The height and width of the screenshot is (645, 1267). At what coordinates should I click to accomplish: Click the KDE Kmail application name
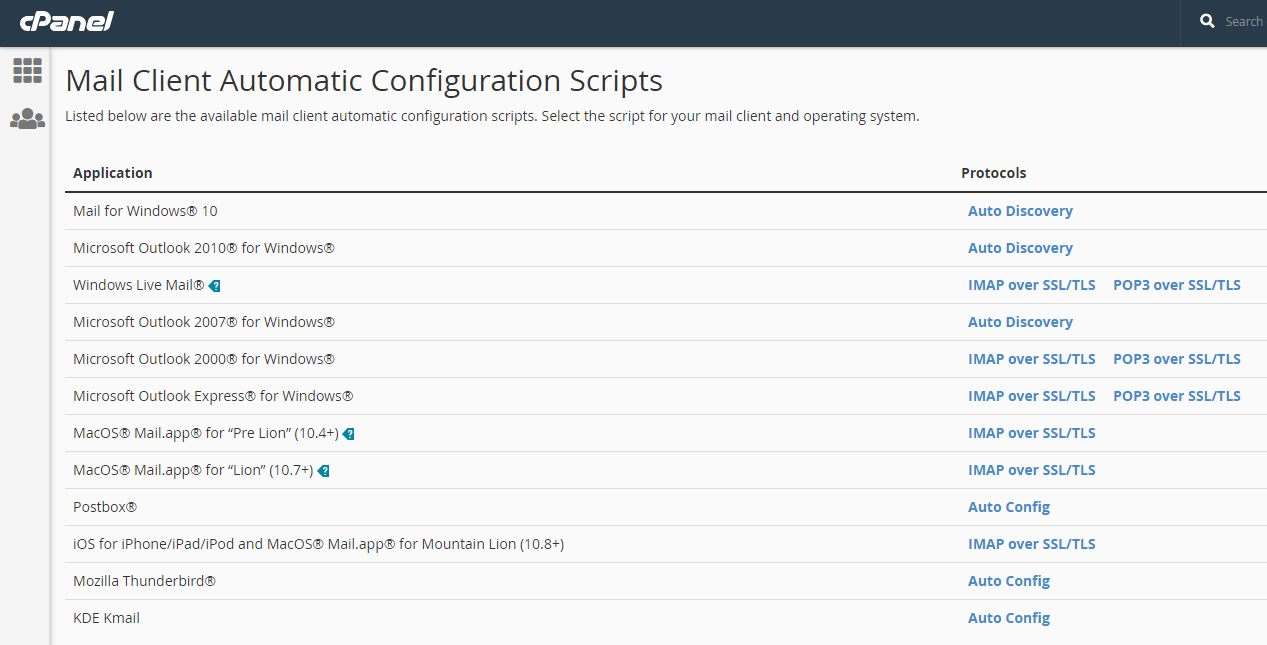[x=107, y=618]
